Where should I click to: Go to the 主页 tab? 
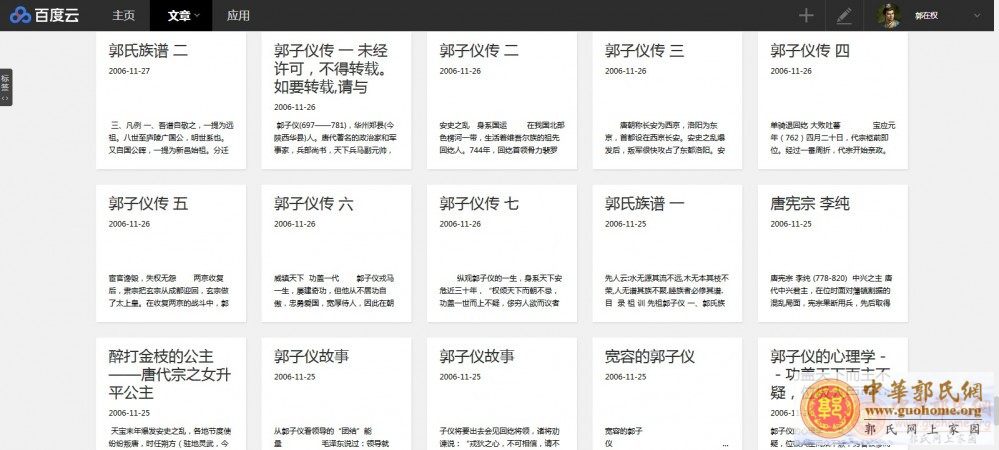(x=124, y=15)
